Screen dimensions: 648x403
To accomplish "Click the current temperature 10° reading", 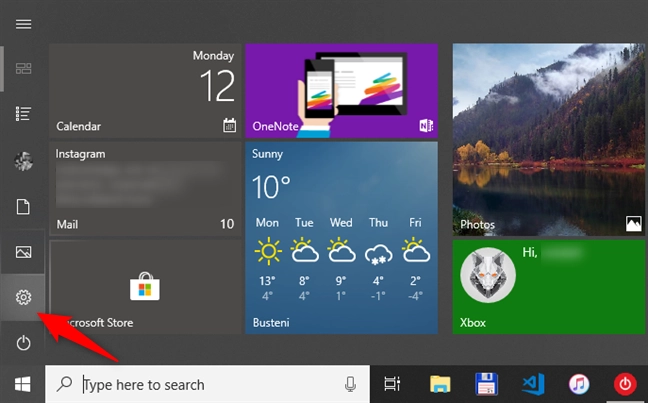I will coord(271,187).
